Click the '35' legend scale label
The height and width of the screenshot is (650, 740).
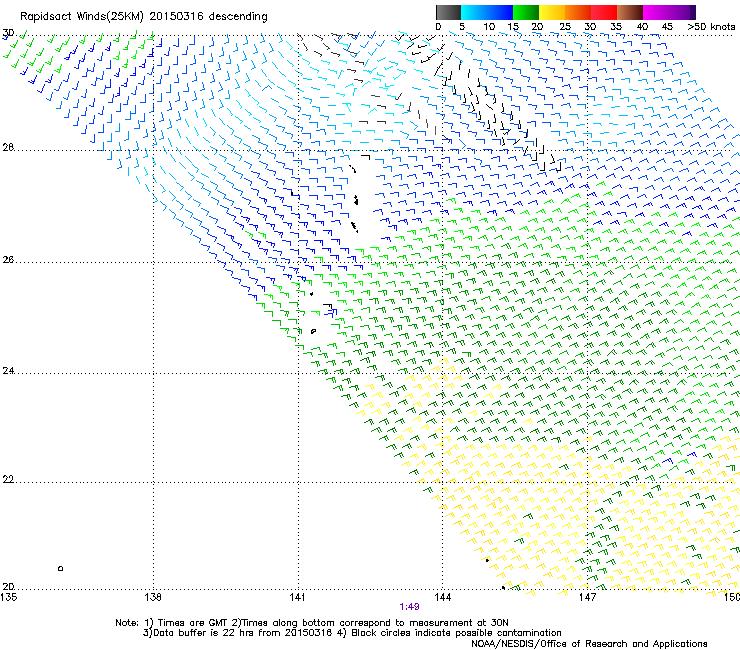click(616, 27)
